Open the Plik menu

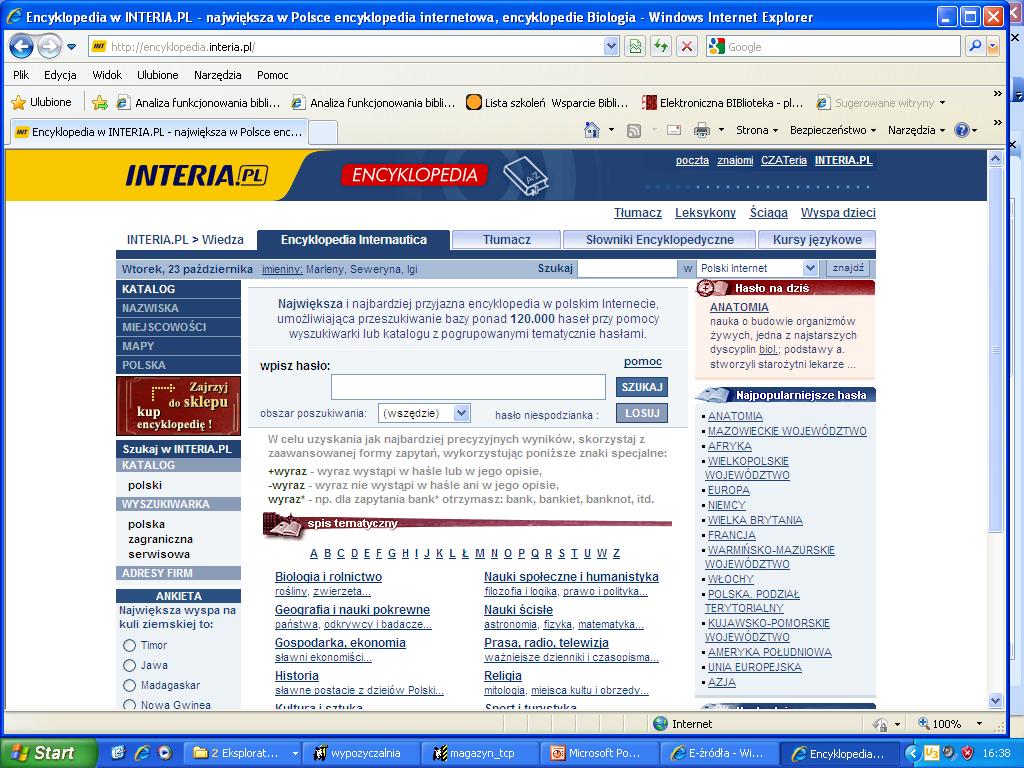(21, 75)
